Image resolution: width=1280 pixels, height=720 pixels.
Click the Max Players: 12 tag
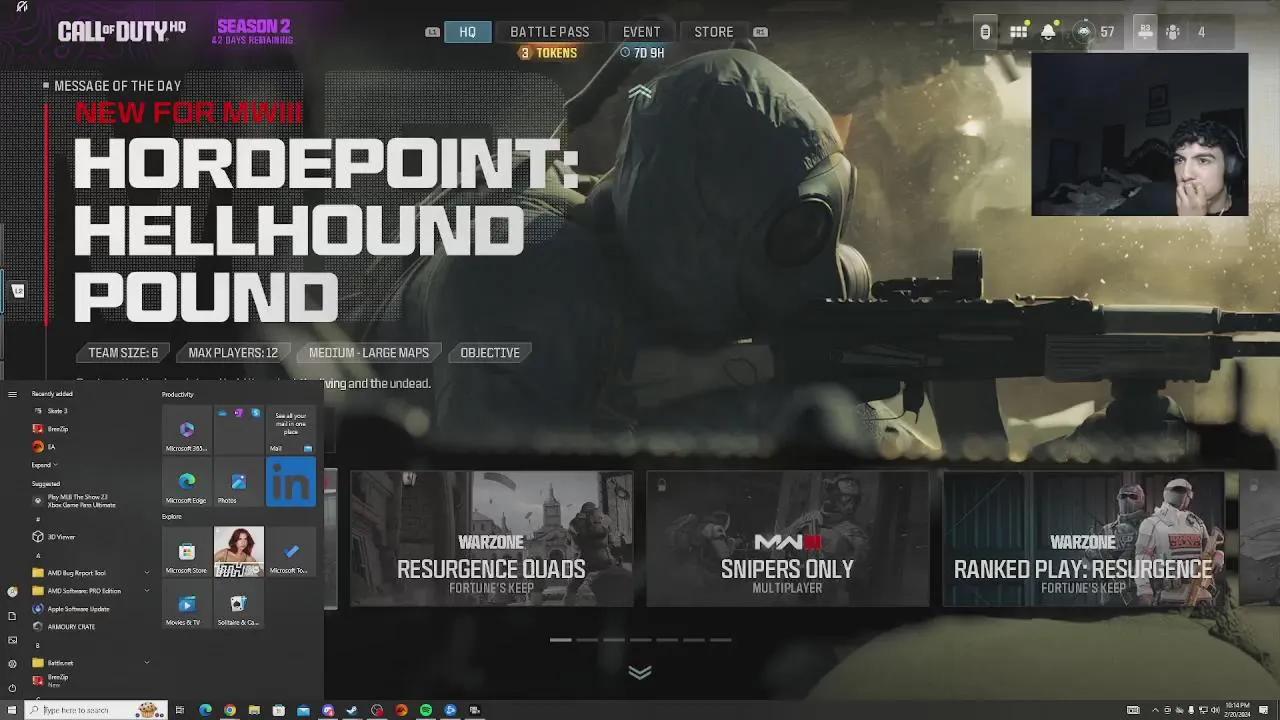233,353
